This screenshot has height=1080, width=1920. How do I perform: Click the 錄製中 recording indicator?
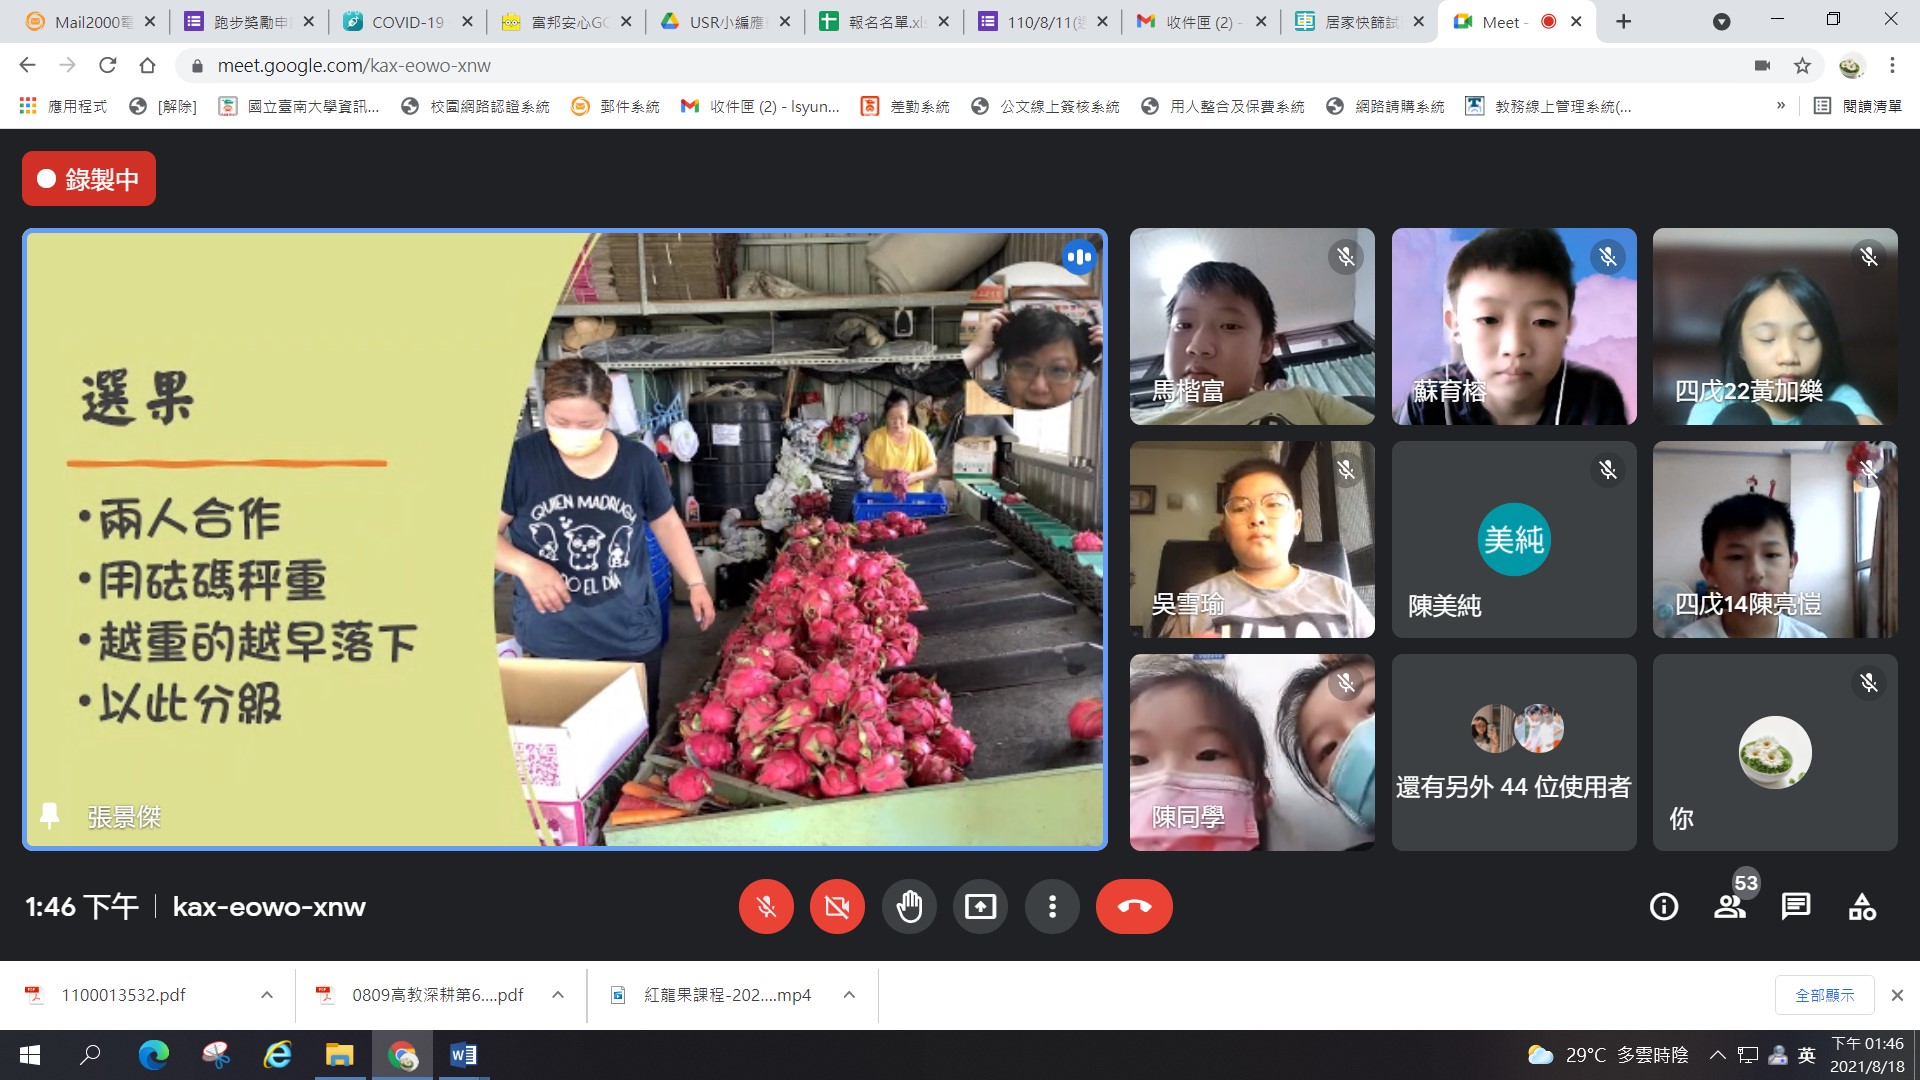[x=89, y=179]
